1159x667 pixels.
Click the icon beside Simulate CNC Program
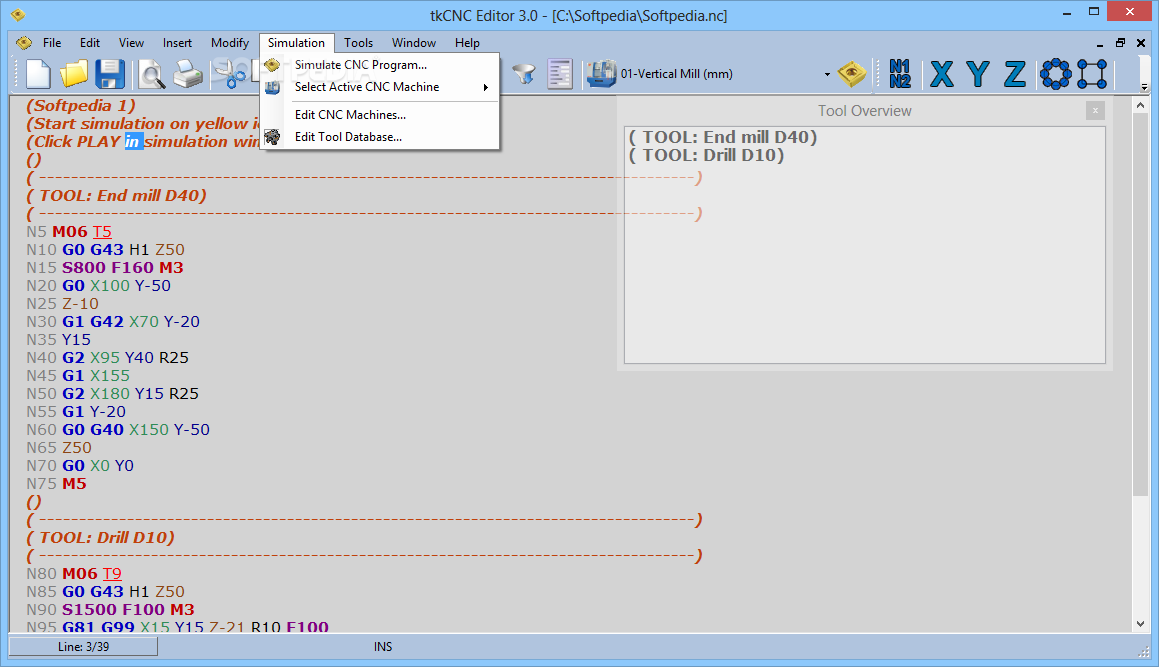coord(273,65)
